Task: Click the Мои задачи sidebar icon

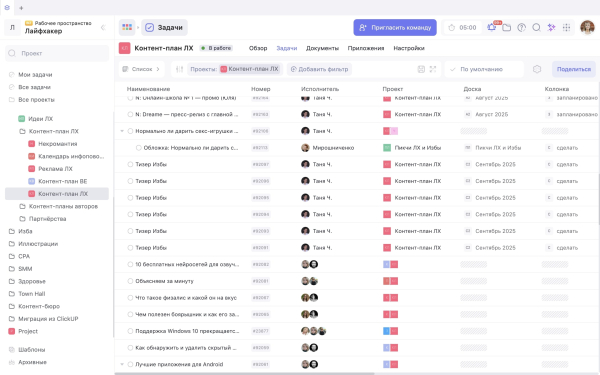Action: tap(11, 75)
